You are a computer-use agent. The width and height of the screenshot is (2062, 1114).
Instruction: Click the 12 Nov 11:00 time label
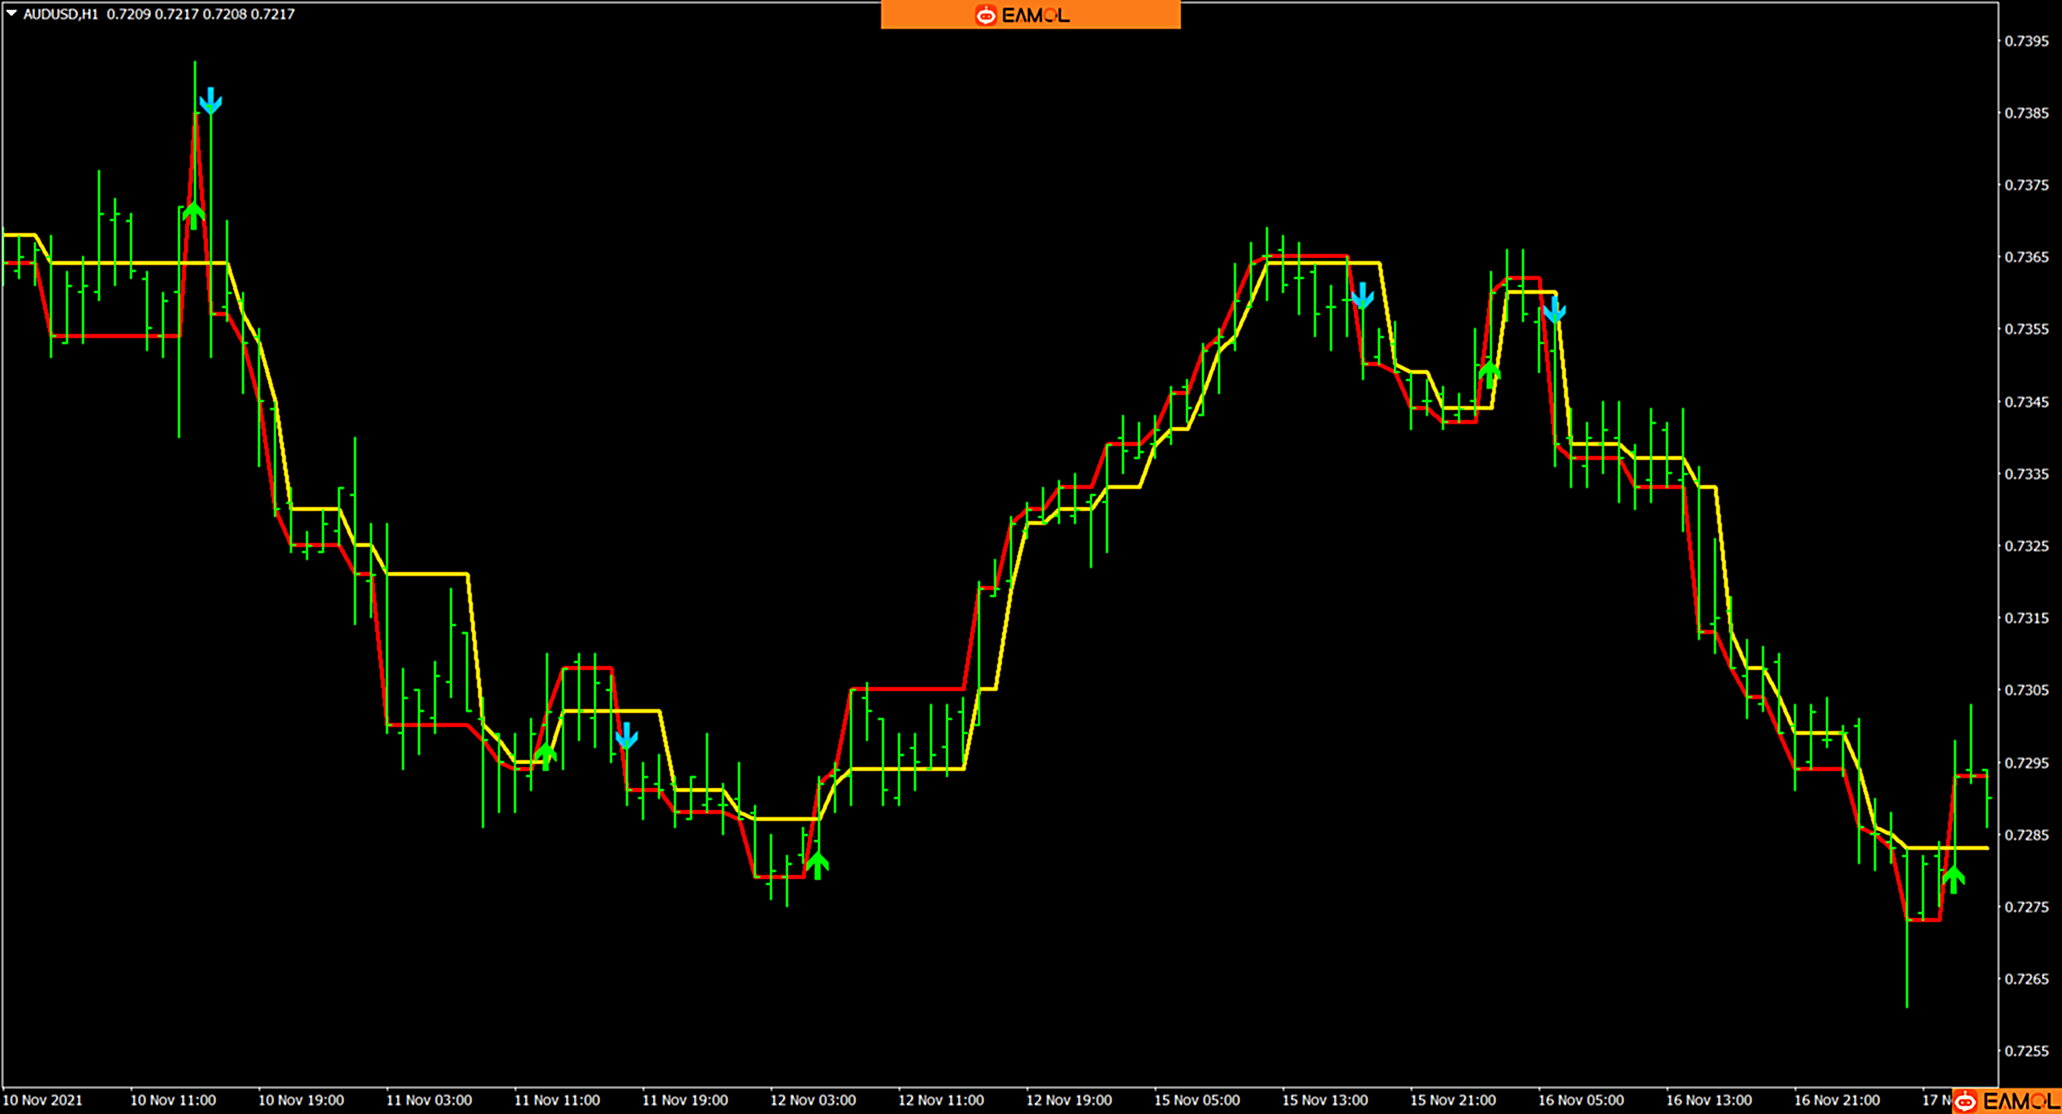click(941, 1100)
